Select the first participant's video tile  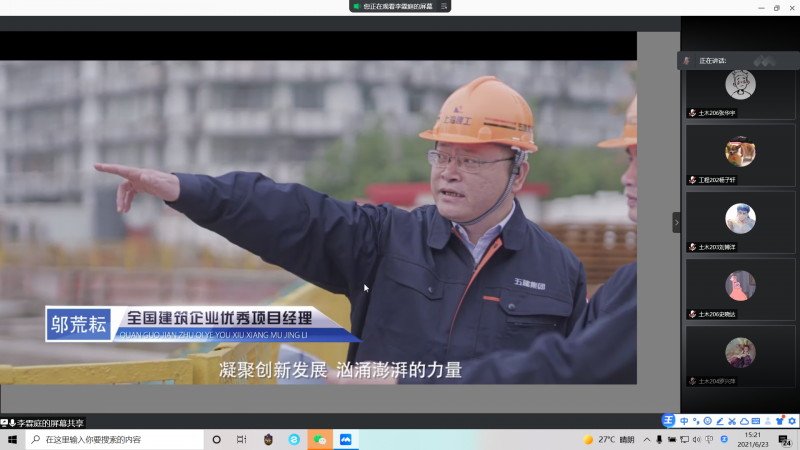point(740,85)
